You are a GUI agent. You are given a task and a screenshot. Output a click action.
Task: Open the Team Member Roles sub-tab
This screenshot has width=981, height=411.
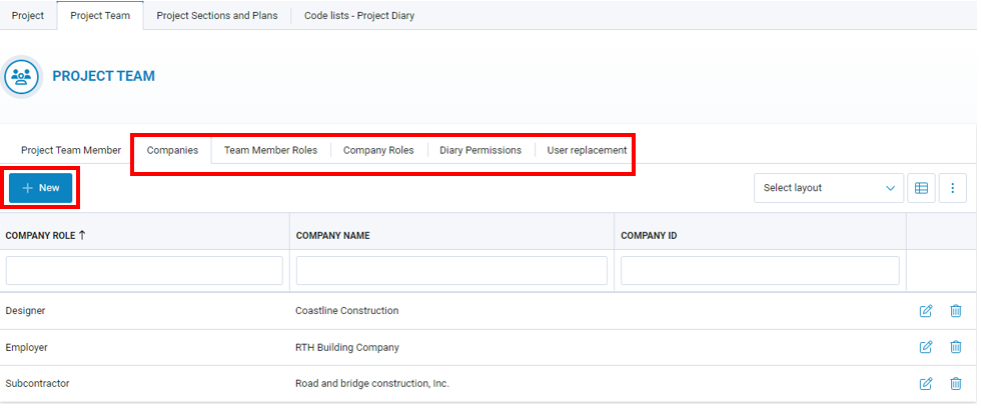click(271, 150)
